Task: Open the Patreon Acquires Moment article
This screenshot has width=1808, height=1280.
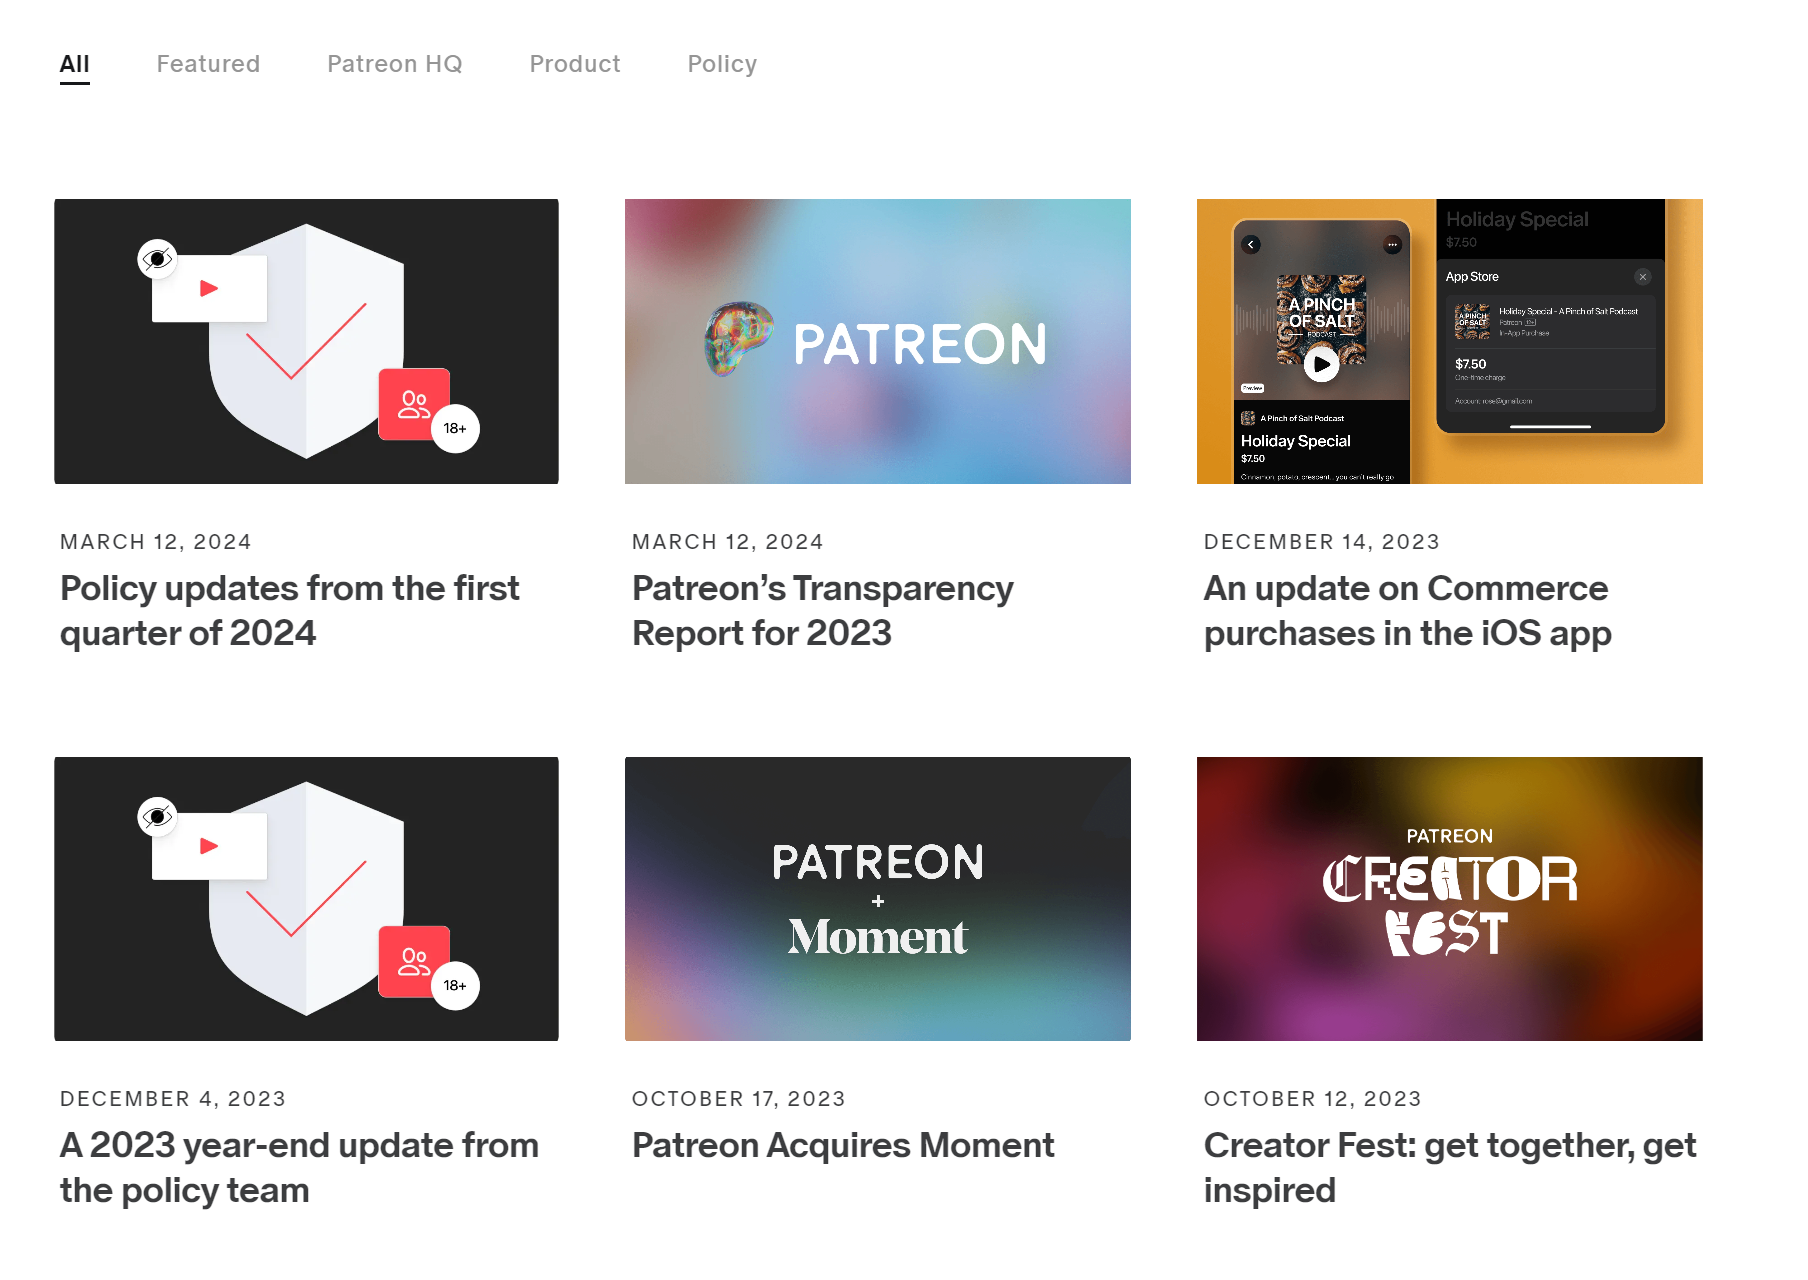Action: tap(843, 1145)
